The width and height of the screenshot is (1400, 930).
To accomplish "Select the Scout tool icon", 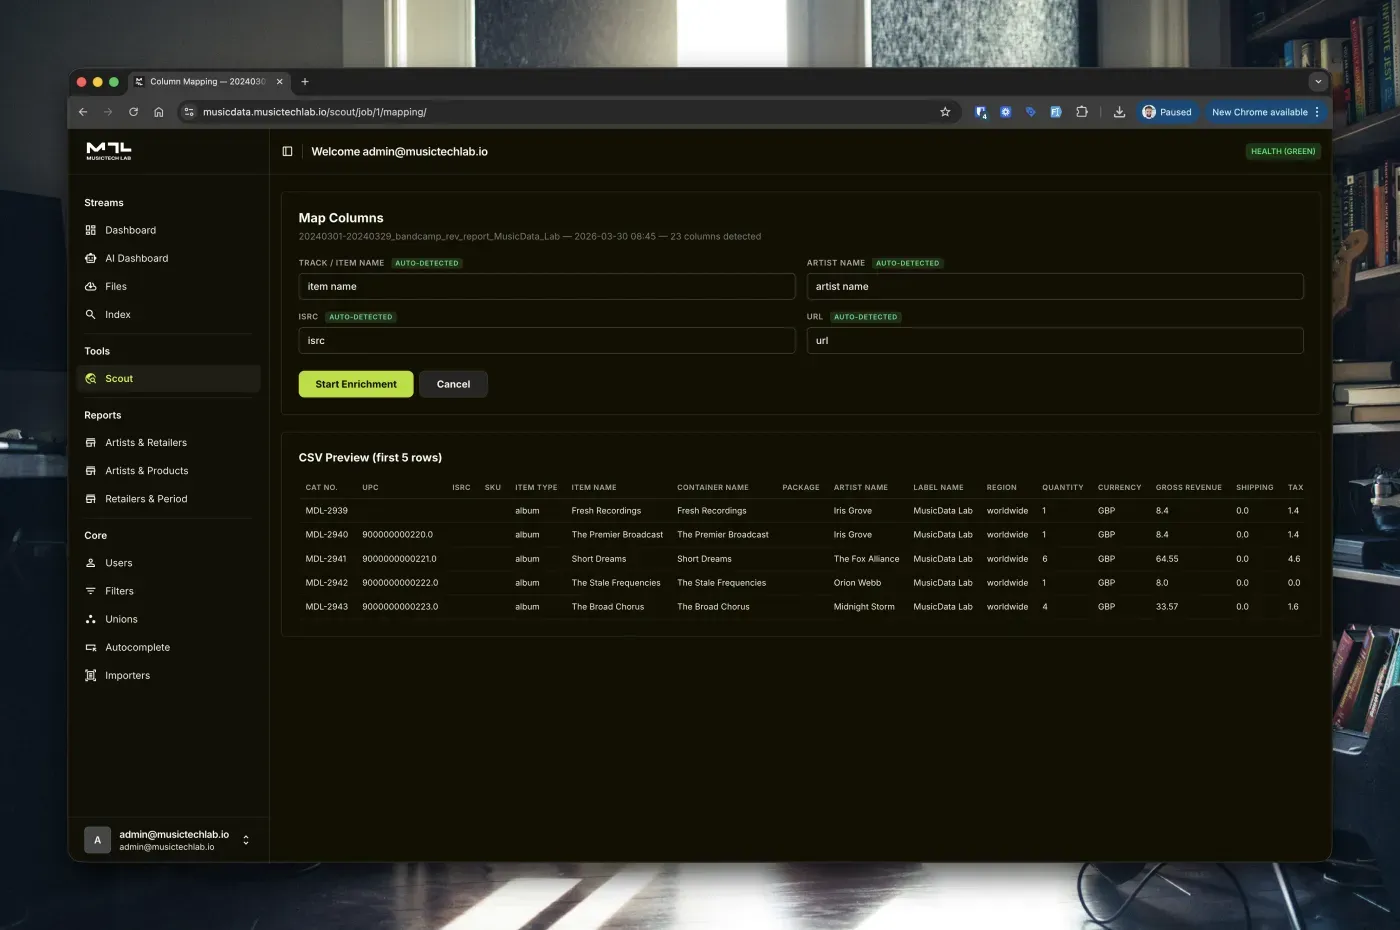I will 91,379.
